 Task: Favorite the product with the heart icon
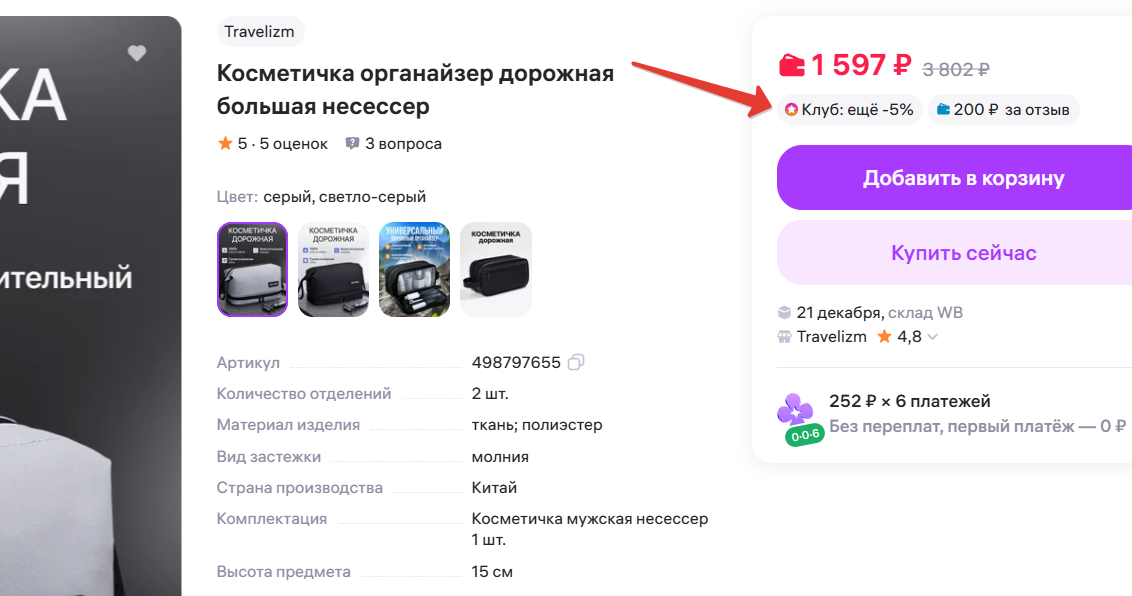tap(137, 53)
